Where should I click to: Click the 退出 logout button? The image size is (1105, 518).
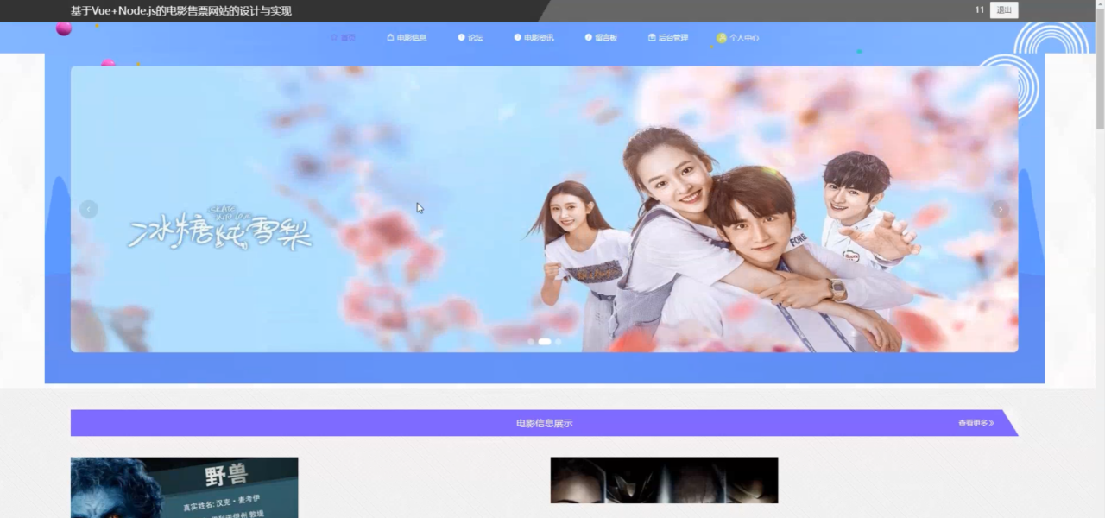(x=1004, y=10)
